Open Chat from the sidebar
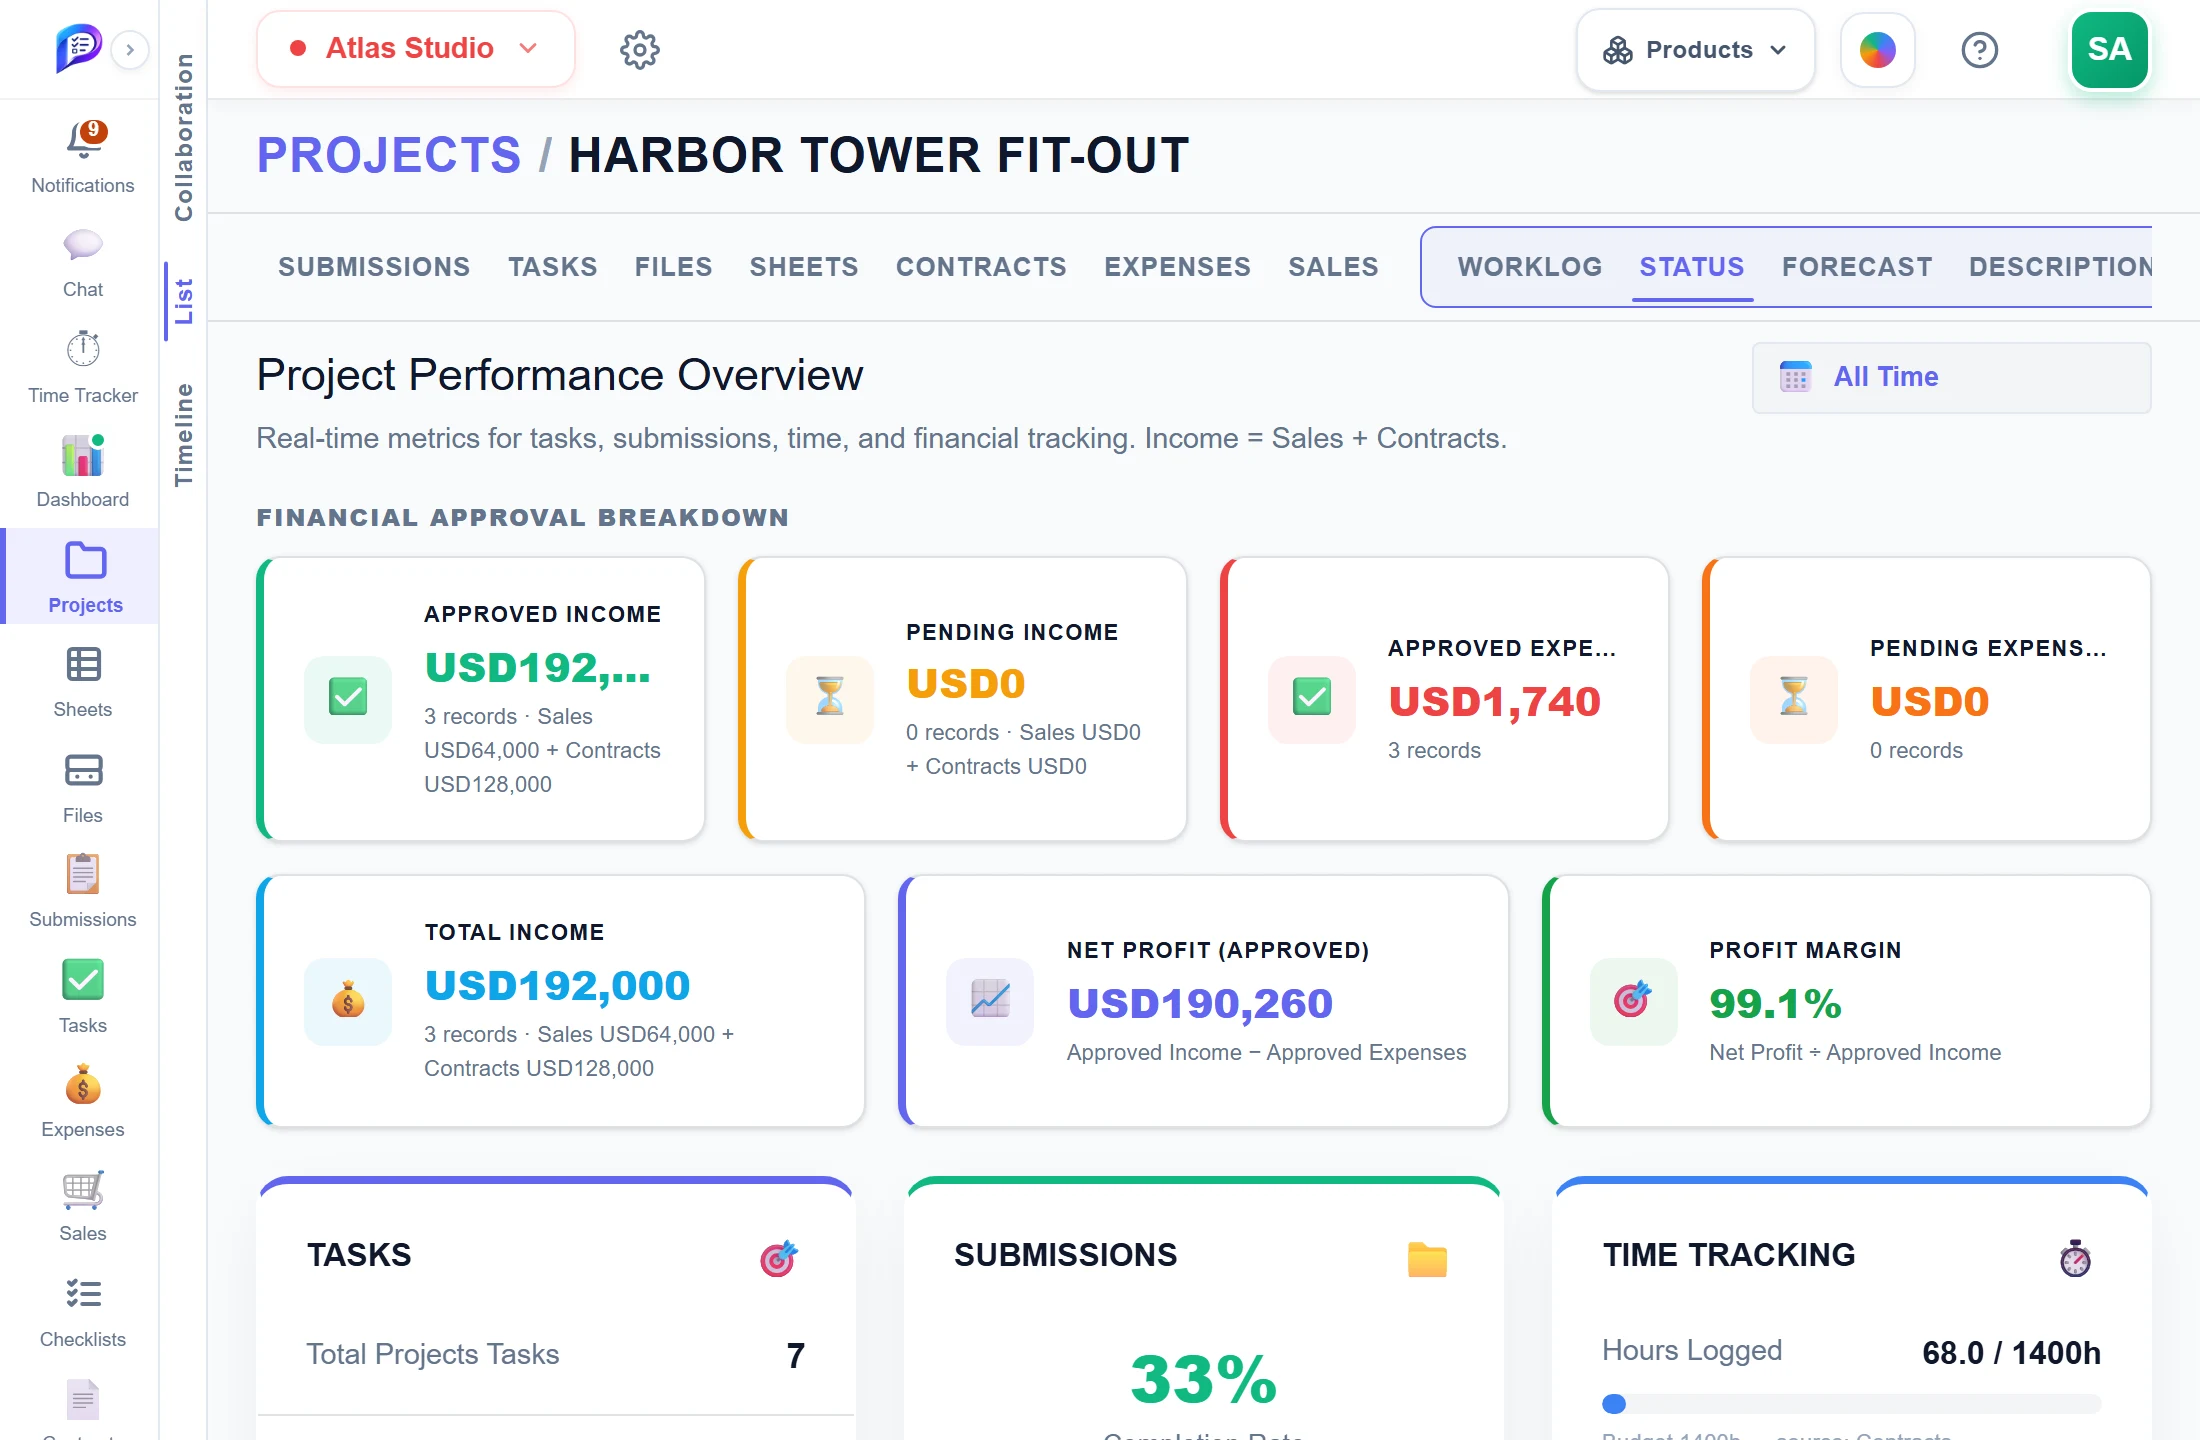 (x=82, y=264)
